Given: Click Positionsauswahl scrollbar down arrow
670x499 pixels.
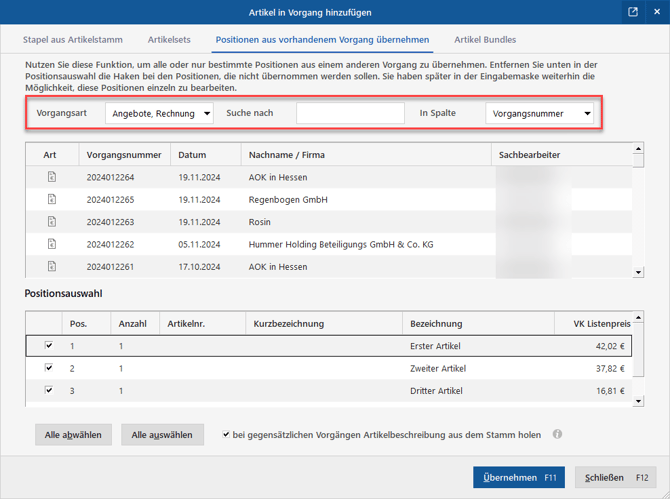Looking at the screenshot, I should click(x=638, y=401).
